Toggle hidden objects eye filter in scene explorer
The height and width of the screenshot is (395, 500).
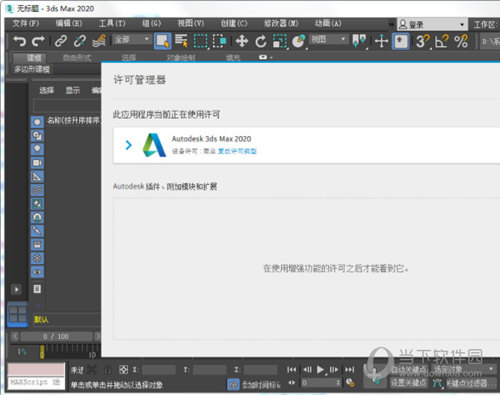coord(37,272)
